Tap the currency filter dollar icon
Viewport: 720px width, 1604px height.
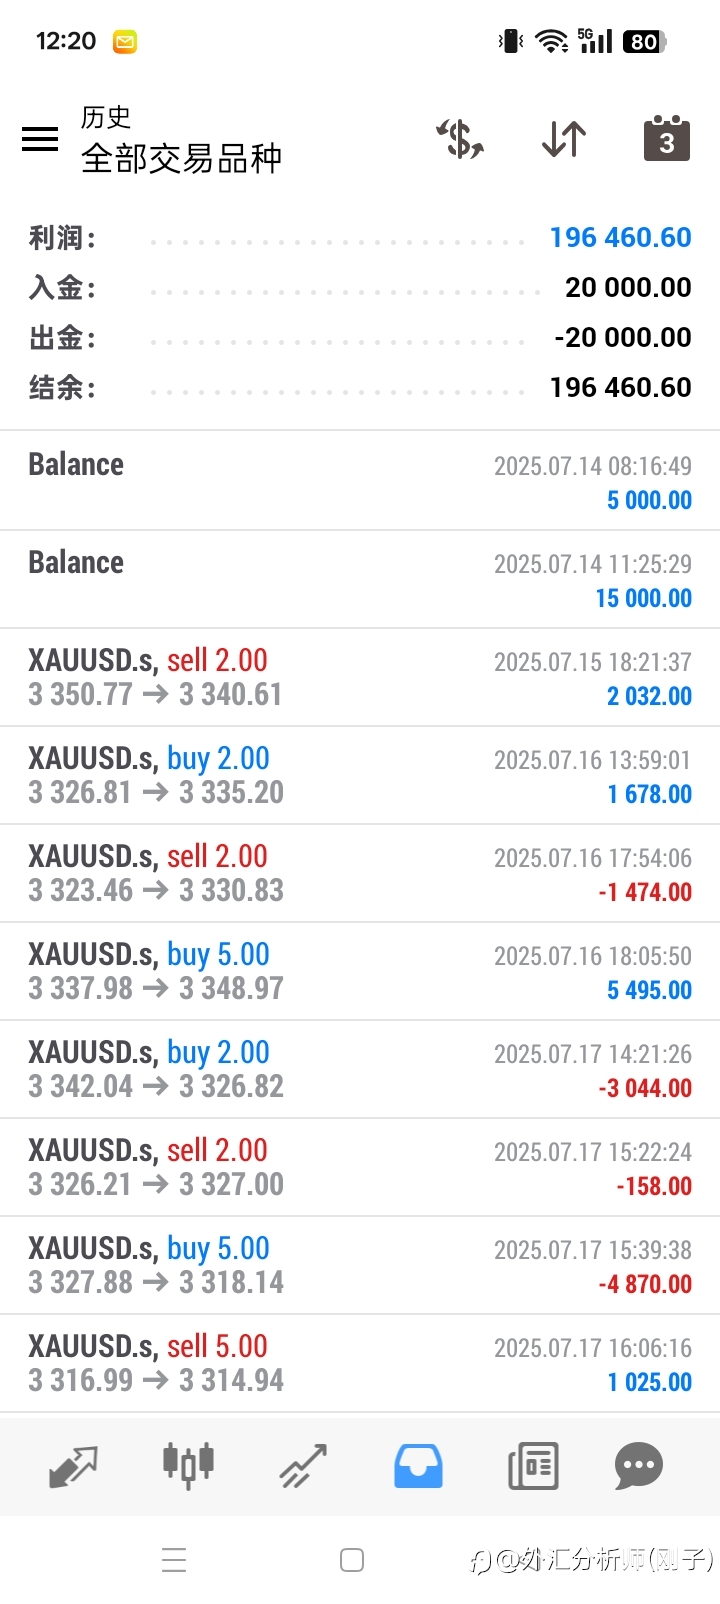pyautogui.click(x=460, y=139)
